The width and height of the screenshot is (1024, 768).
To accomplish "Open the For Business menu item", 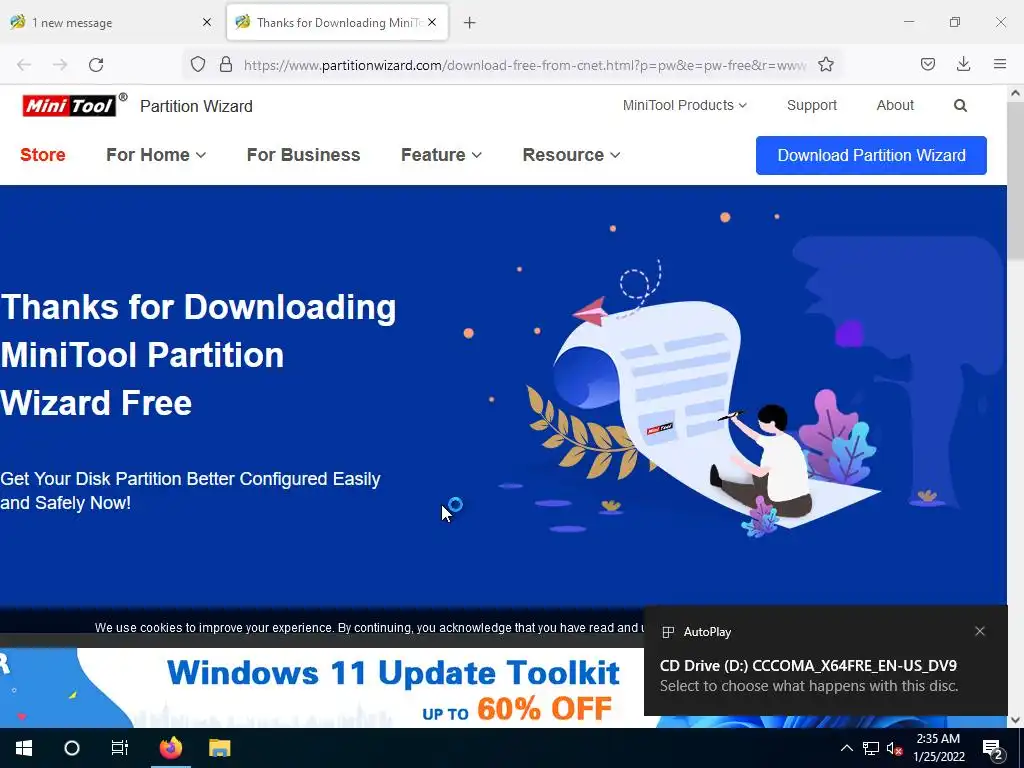I will 304,155.
